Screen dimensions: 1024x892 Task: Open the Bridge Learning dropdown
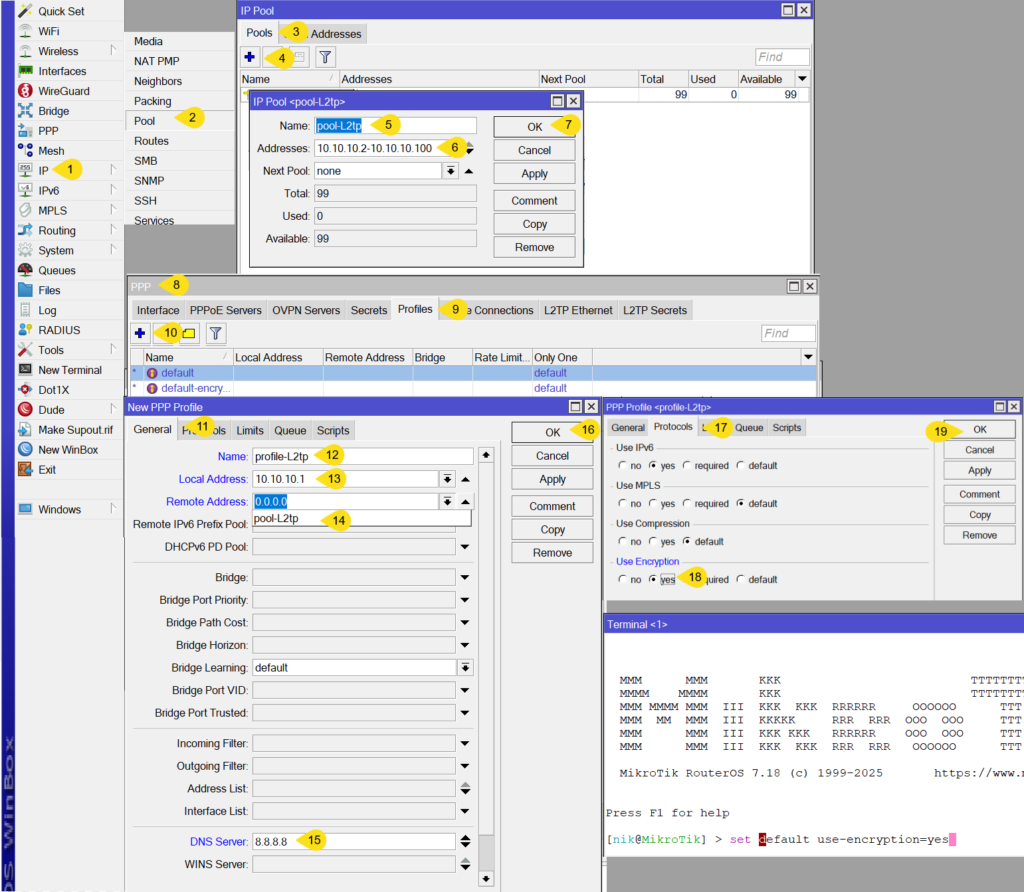click(465, 668)
